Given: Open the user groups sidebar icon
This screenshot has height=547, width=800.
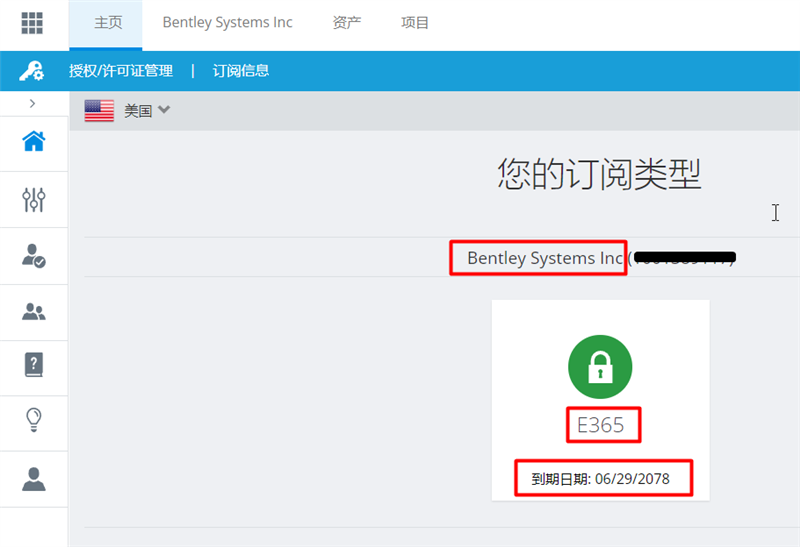Looking at the screenshot, I should [x=34, y=312].
